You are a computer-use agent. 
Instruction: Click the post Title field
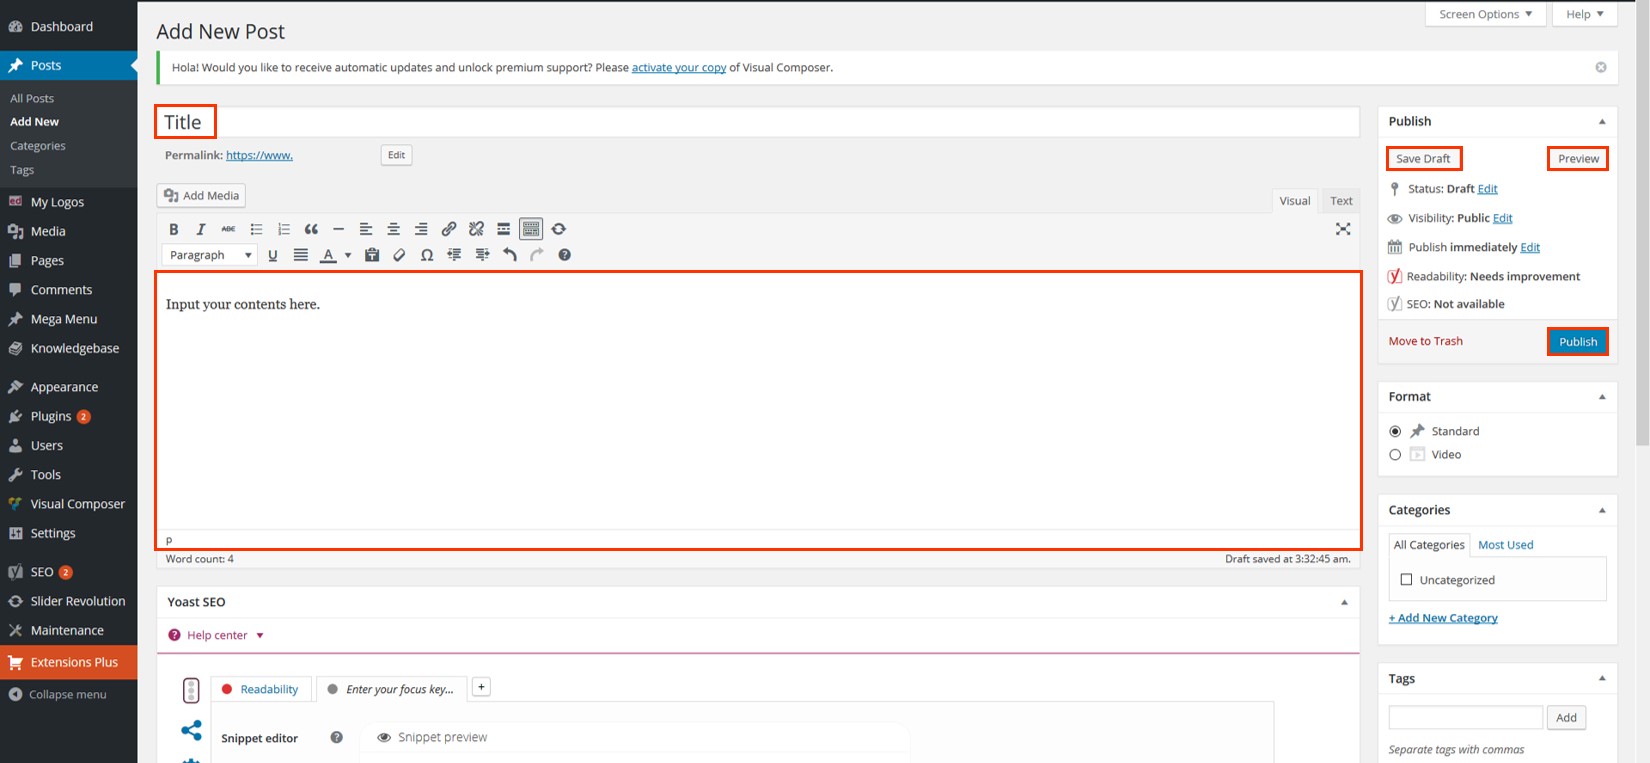(x=758, y=122)
